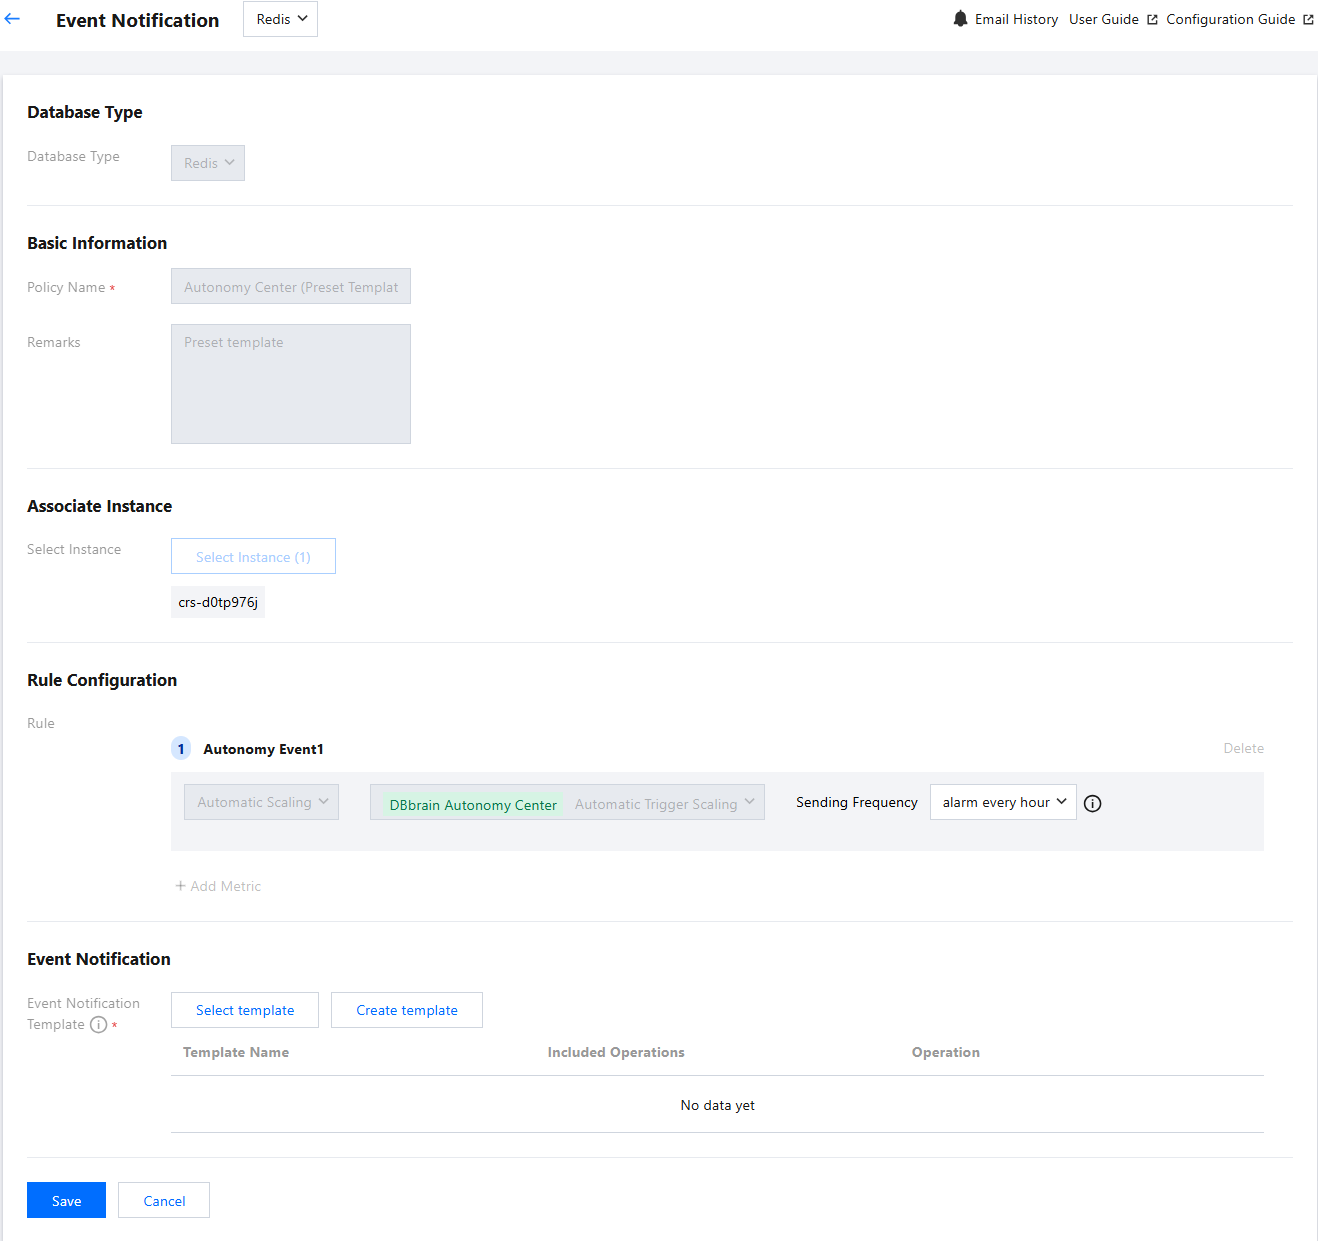Viewport: 1318px width, 1241px height.
Task: Delete the Autonomy Event1 rule
Action: click(1243, 748)
